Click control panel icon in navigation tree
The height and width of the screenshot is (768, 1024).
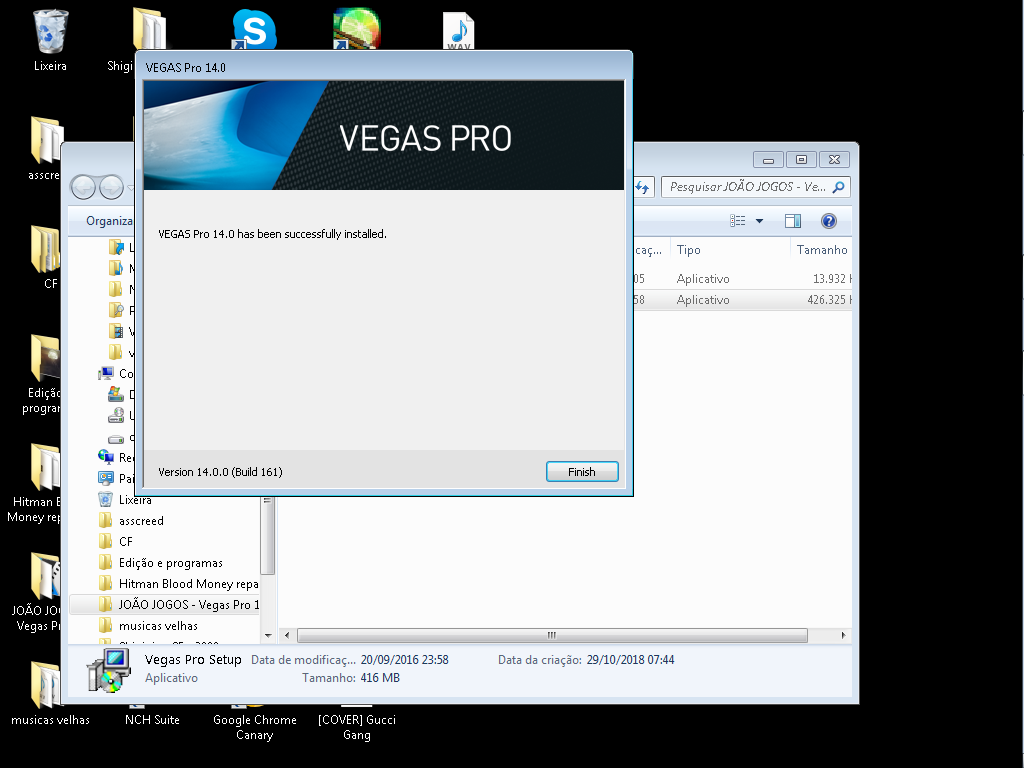[x=106, y=478]
